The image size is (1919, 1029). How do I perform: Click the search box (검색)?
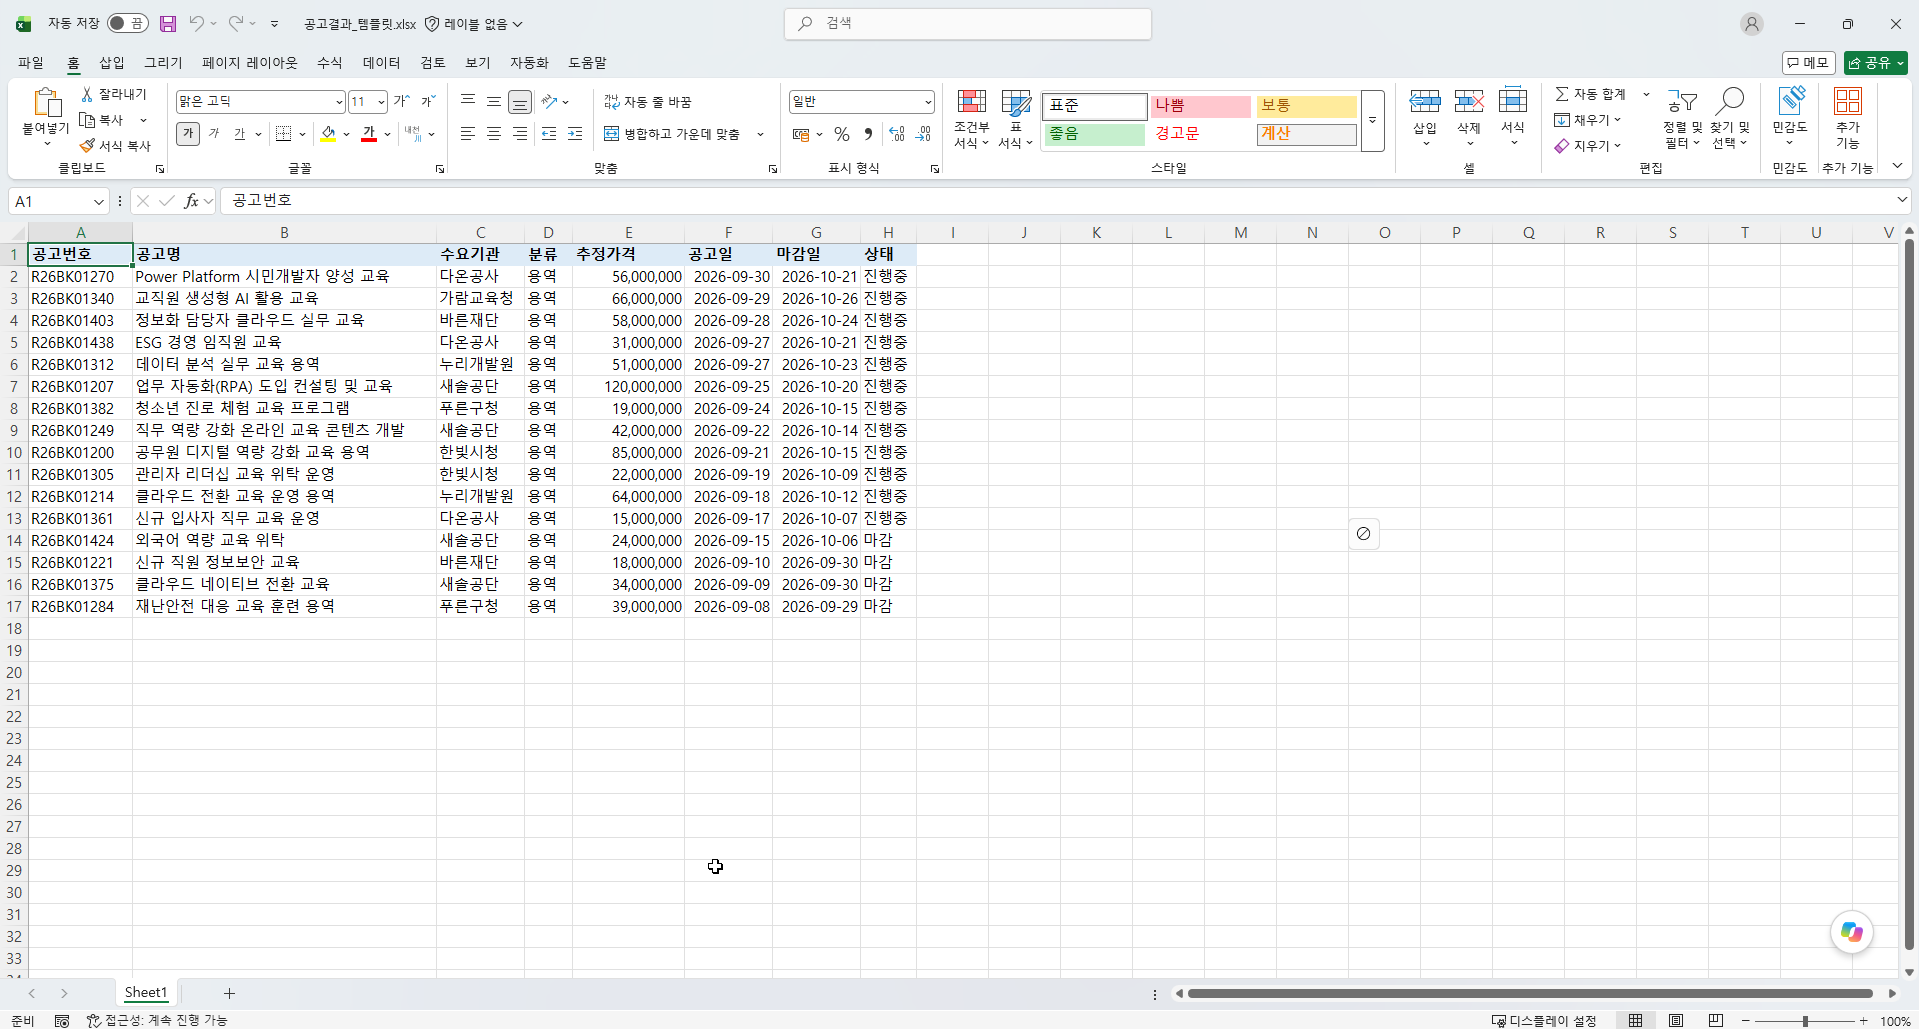pyautogui.click(x=968, y=23)
